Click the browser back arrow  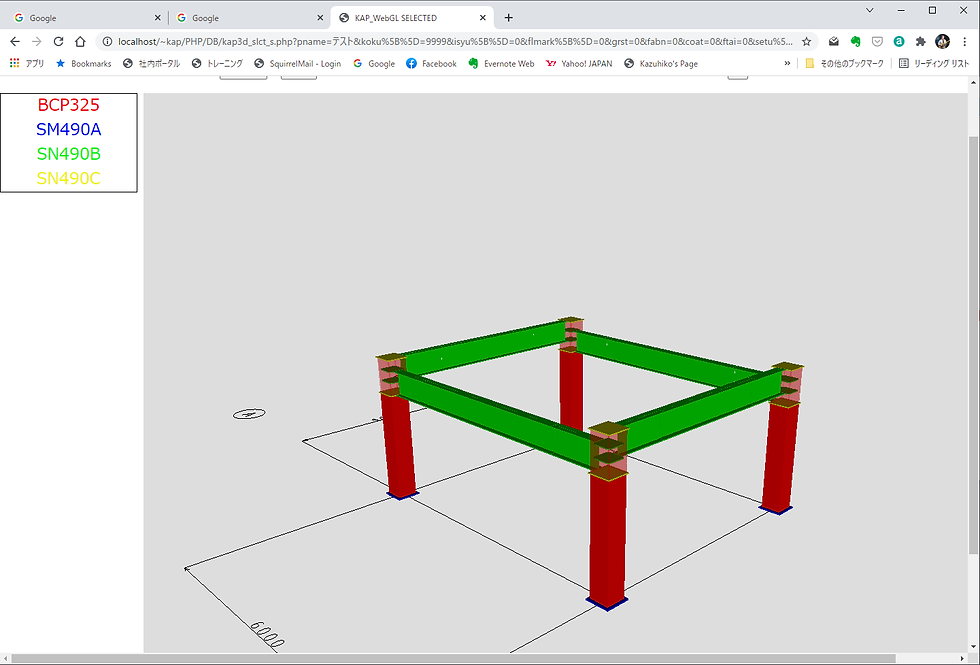(15, 42)
